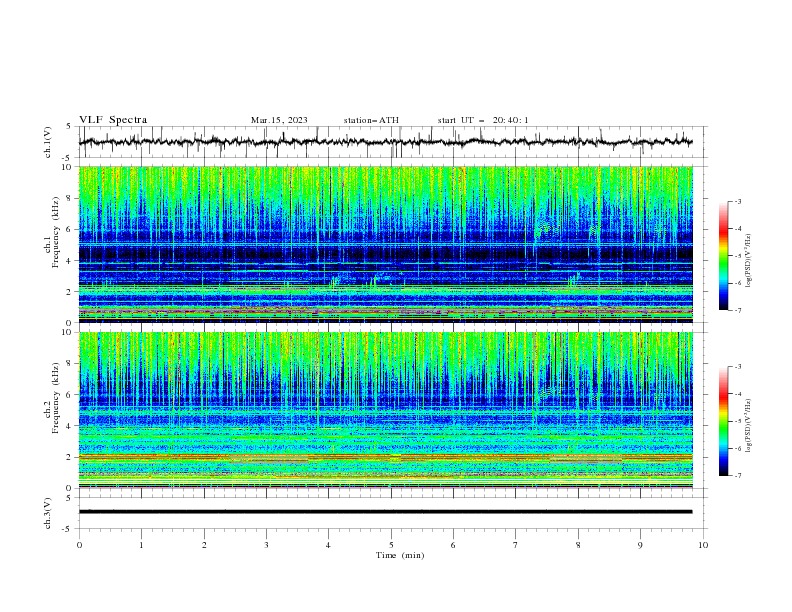This screenshot has height=612, width=792.
Task: Click the ch.3 black waveform trace
Action: [x=385, y=512]
